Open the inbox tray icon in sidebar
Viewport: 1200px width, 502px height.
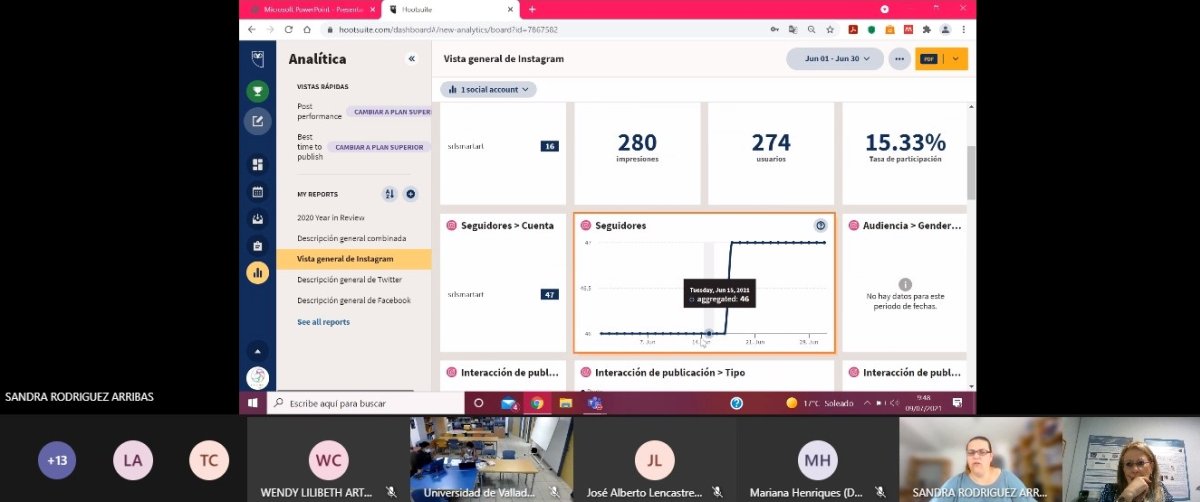pos(257,219)
